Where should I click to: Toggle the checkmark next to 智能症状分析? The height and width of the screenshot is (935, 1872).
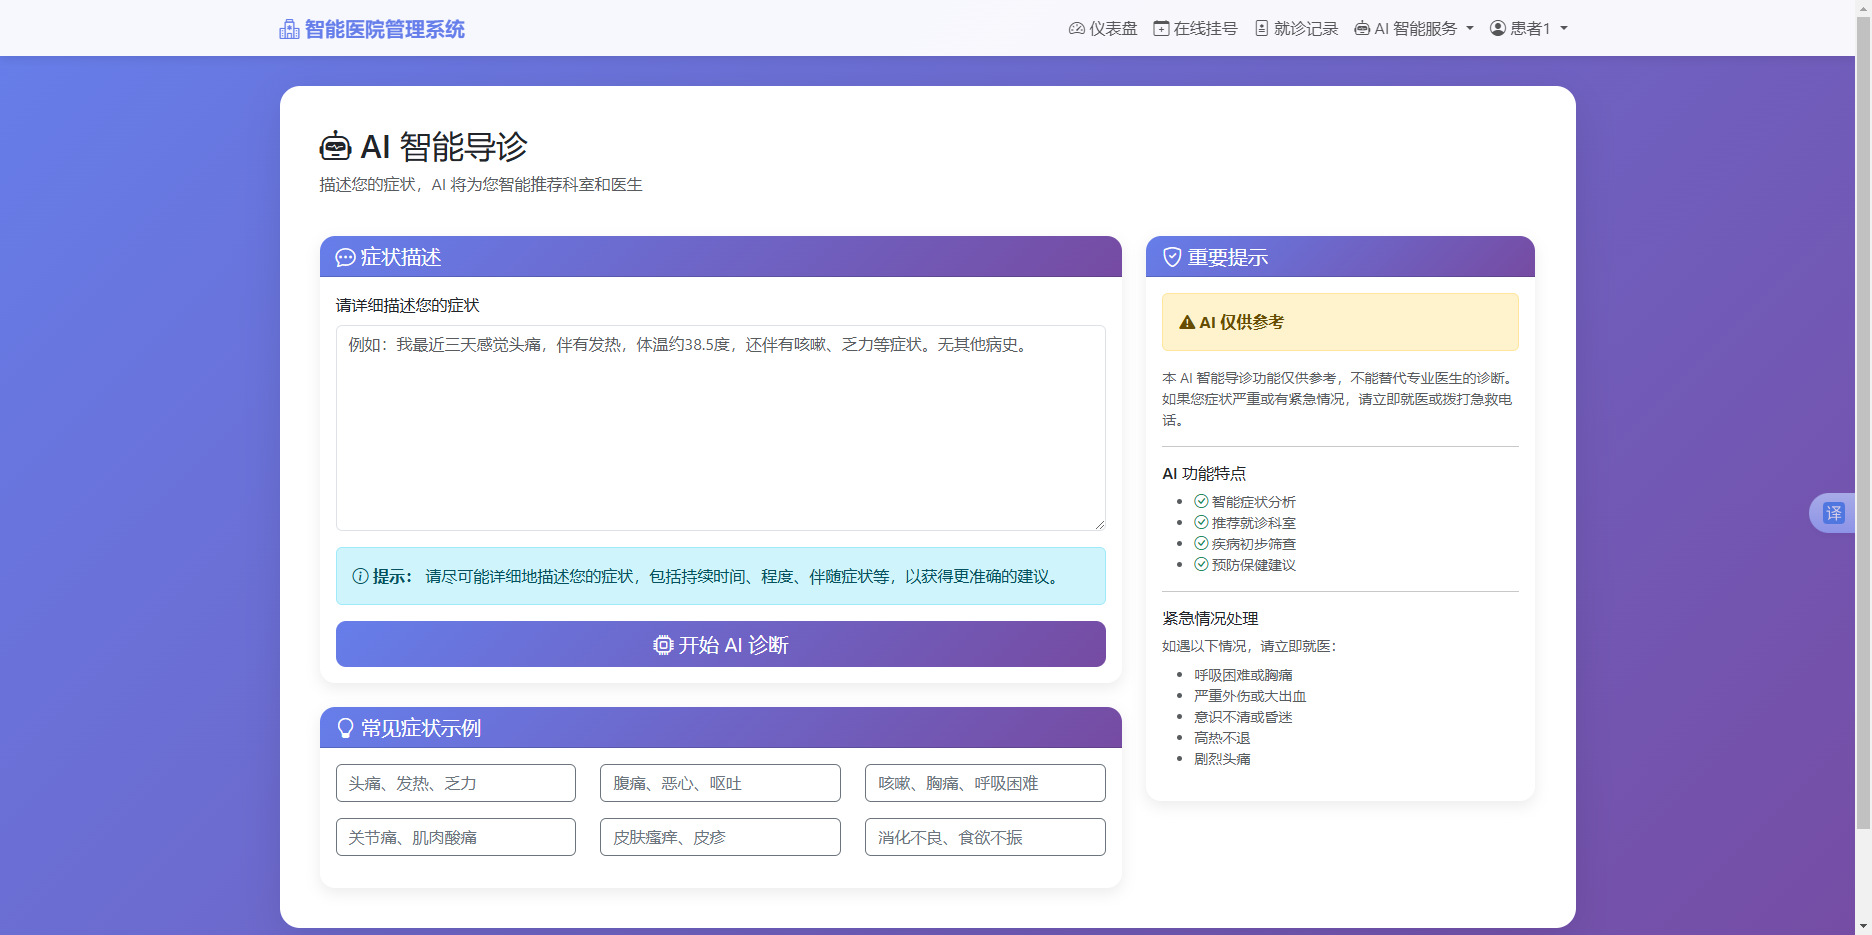[1200, 501]
